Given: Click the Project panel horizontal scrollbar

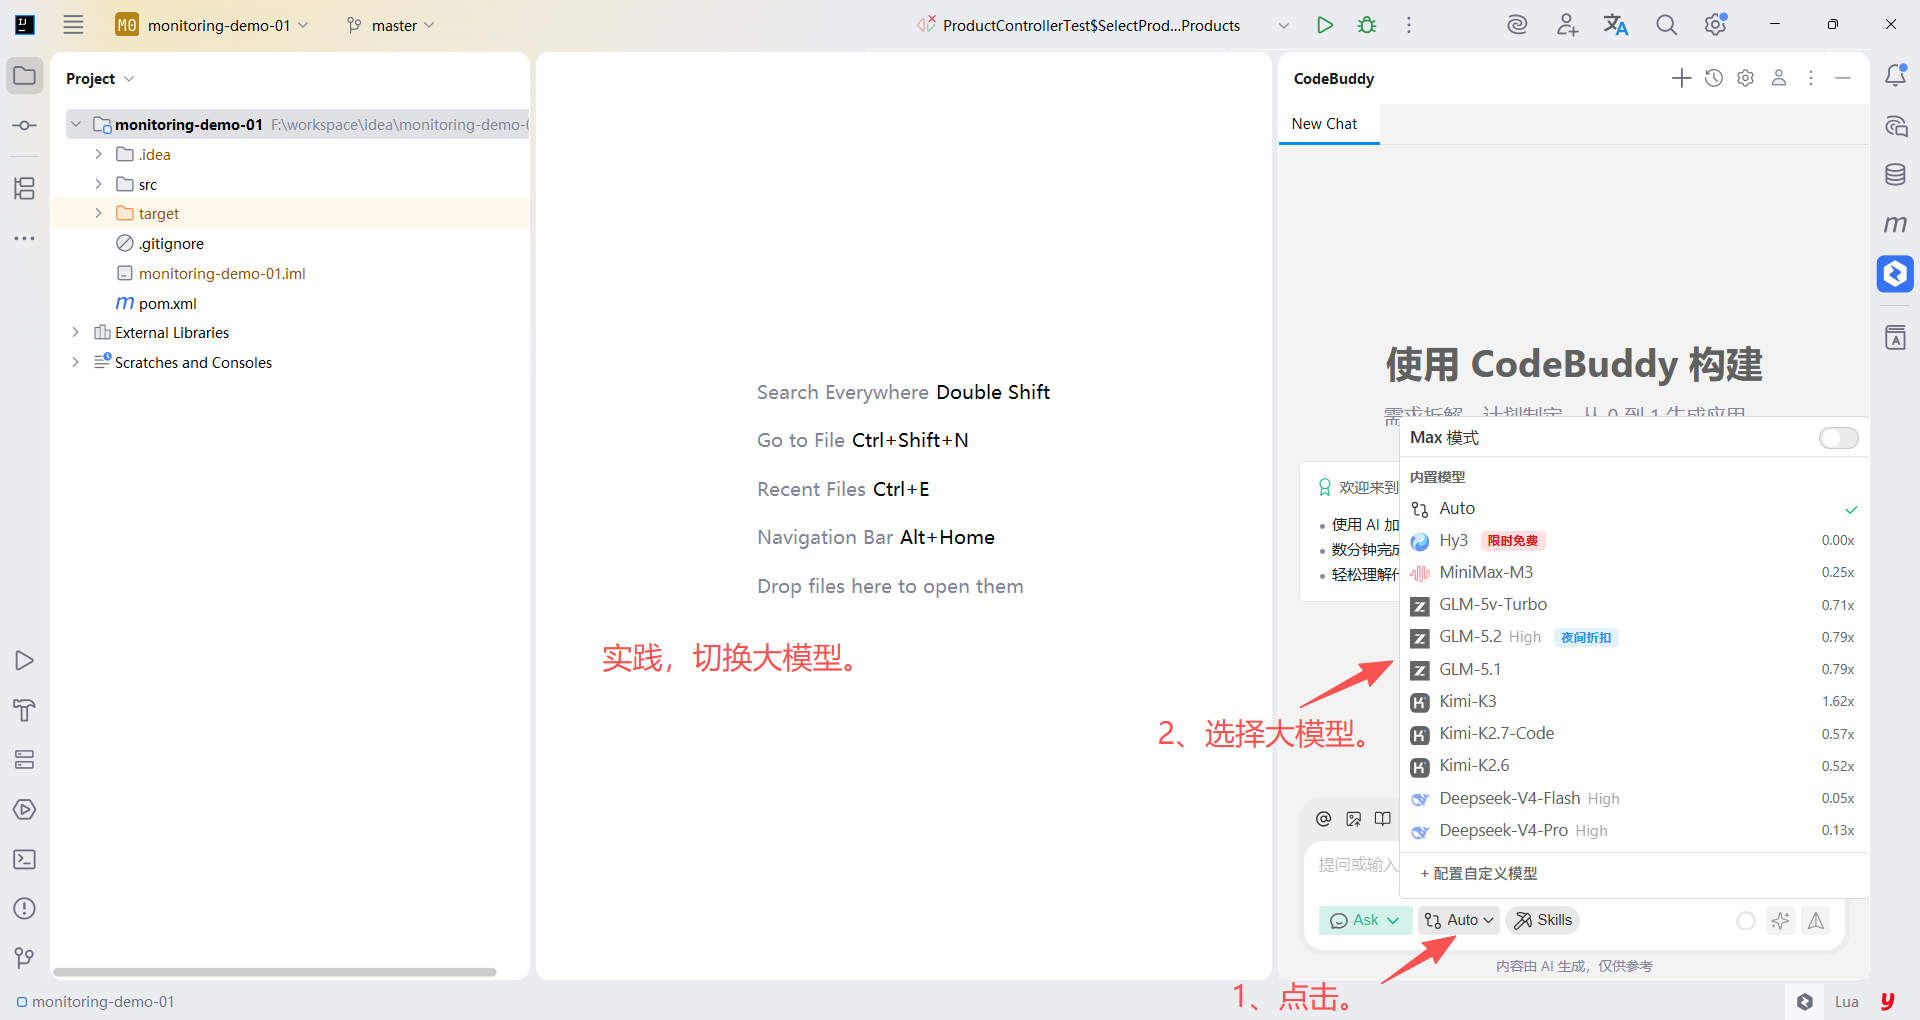Looking at the screenshot, I should pos(274,972).
